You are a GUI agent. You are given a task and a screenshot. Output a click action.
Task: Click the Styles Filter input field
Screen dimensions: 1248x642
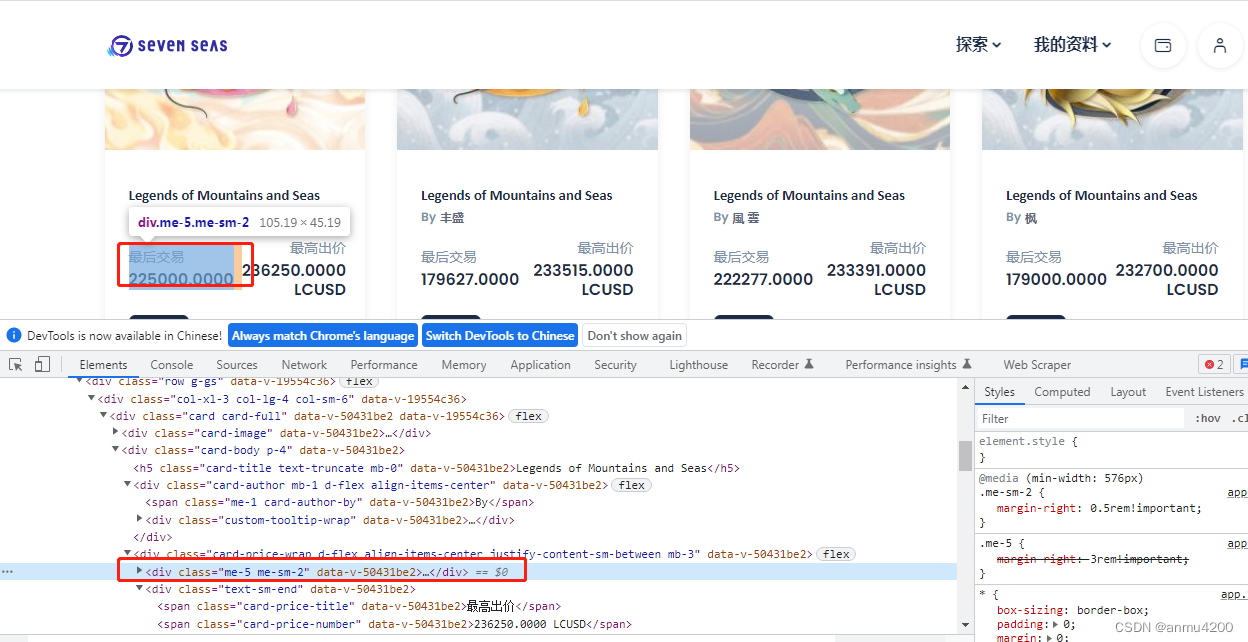click(x=1080, y=418)
